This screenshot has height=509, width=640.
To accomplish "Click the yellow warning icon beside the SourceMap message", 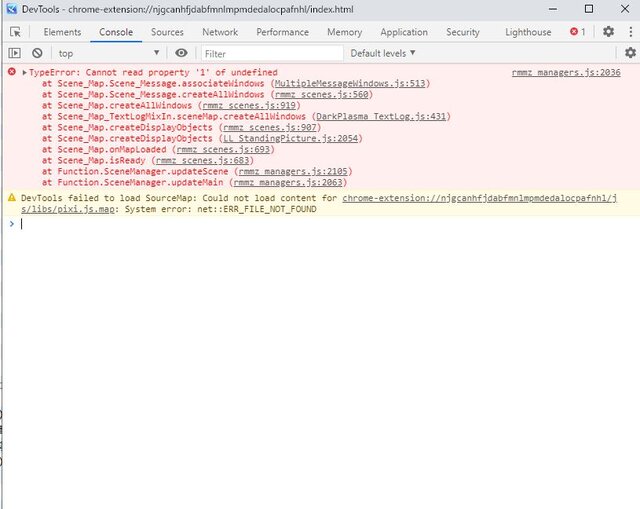I will click(12, 198).
